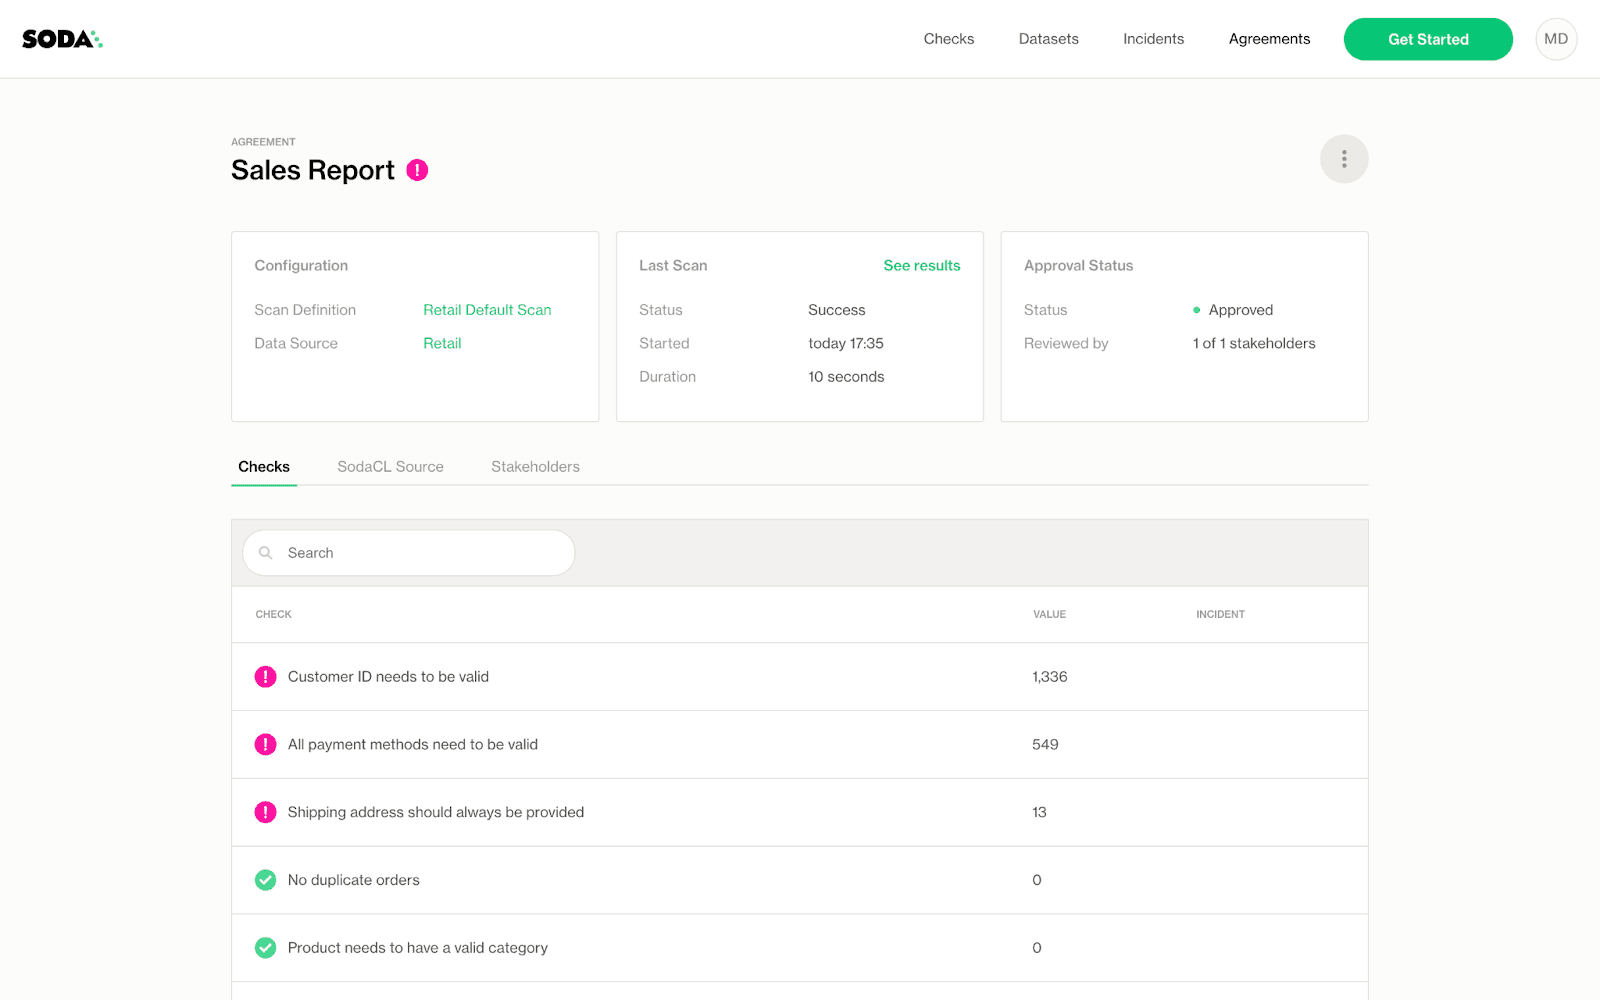Image resolution: width=1600 pixels, height=1000 pixels.
Task: Click the Approved status text
Action: coord(1241,310)
